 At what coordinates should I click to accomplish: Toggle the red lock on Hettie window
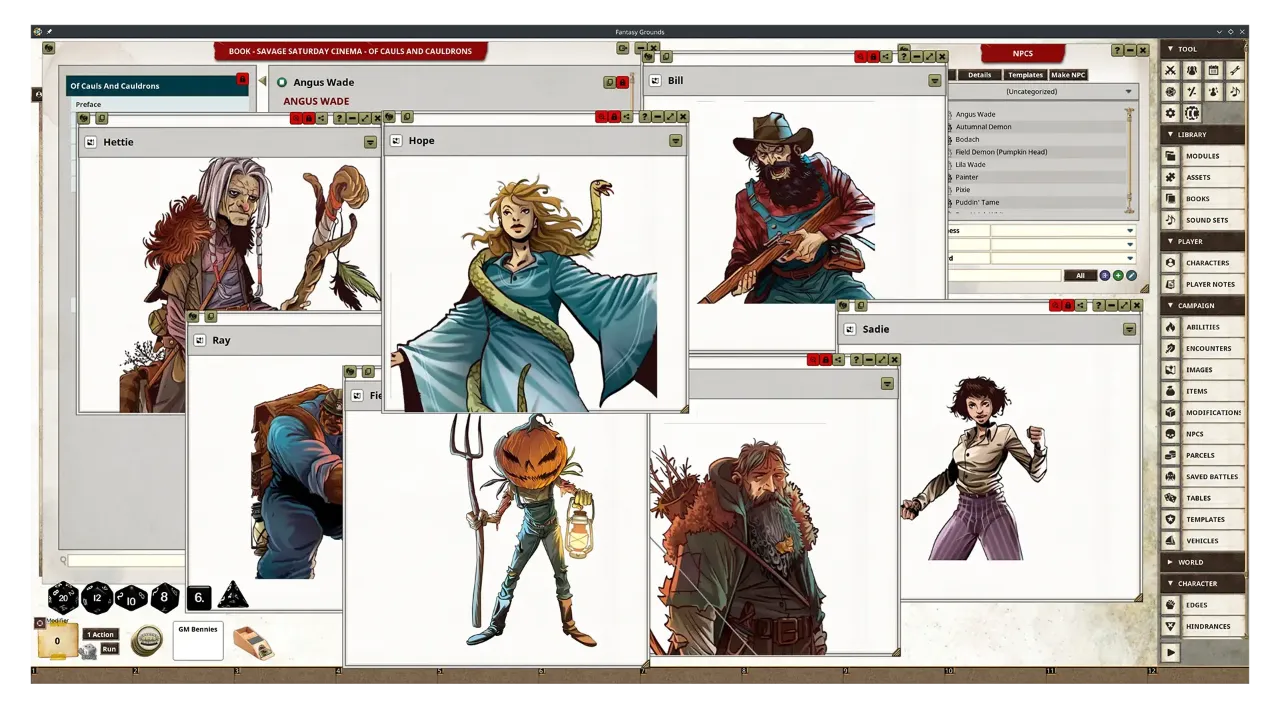pos(308,119)
